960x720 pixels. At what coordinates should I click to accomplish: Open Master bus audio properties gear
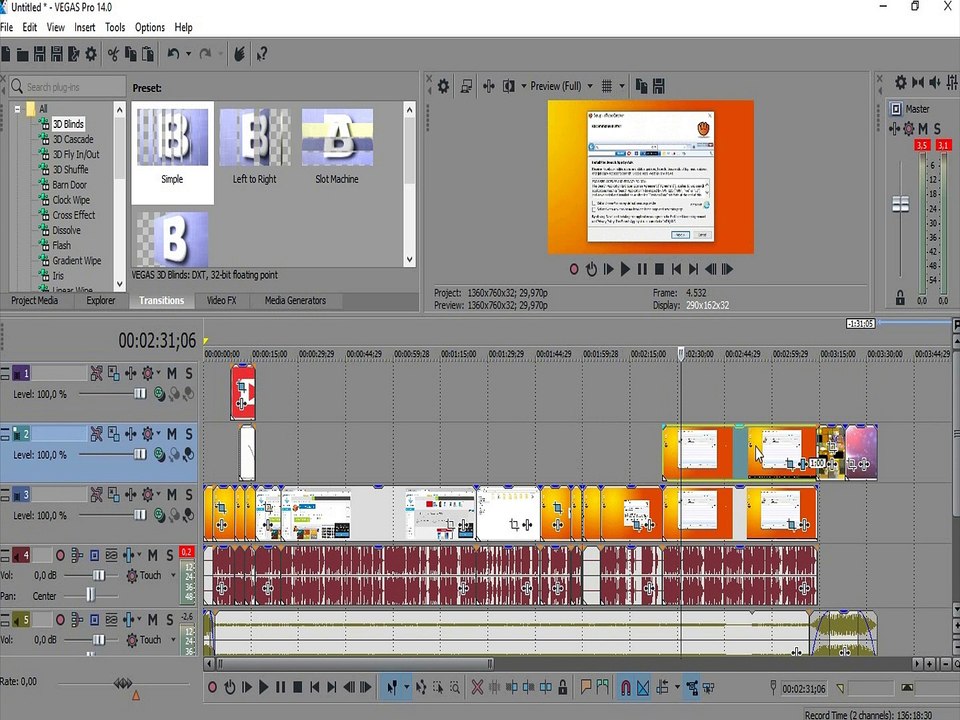[x=901, y=82]
